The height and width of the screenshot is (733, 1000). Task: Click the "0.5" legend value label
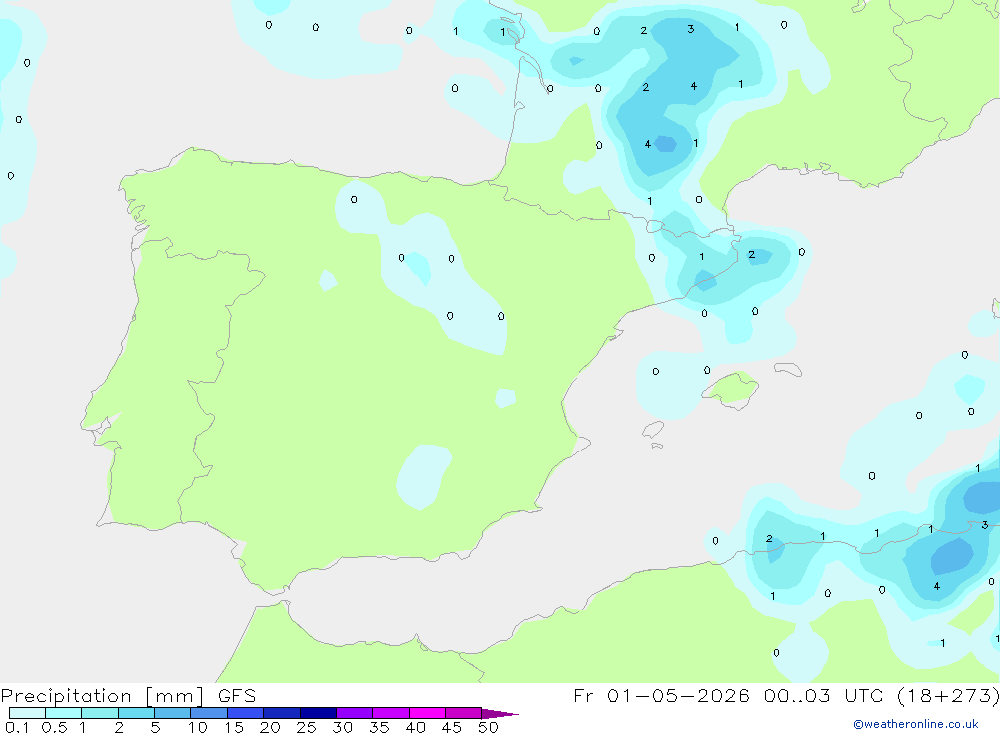[54, 727]
